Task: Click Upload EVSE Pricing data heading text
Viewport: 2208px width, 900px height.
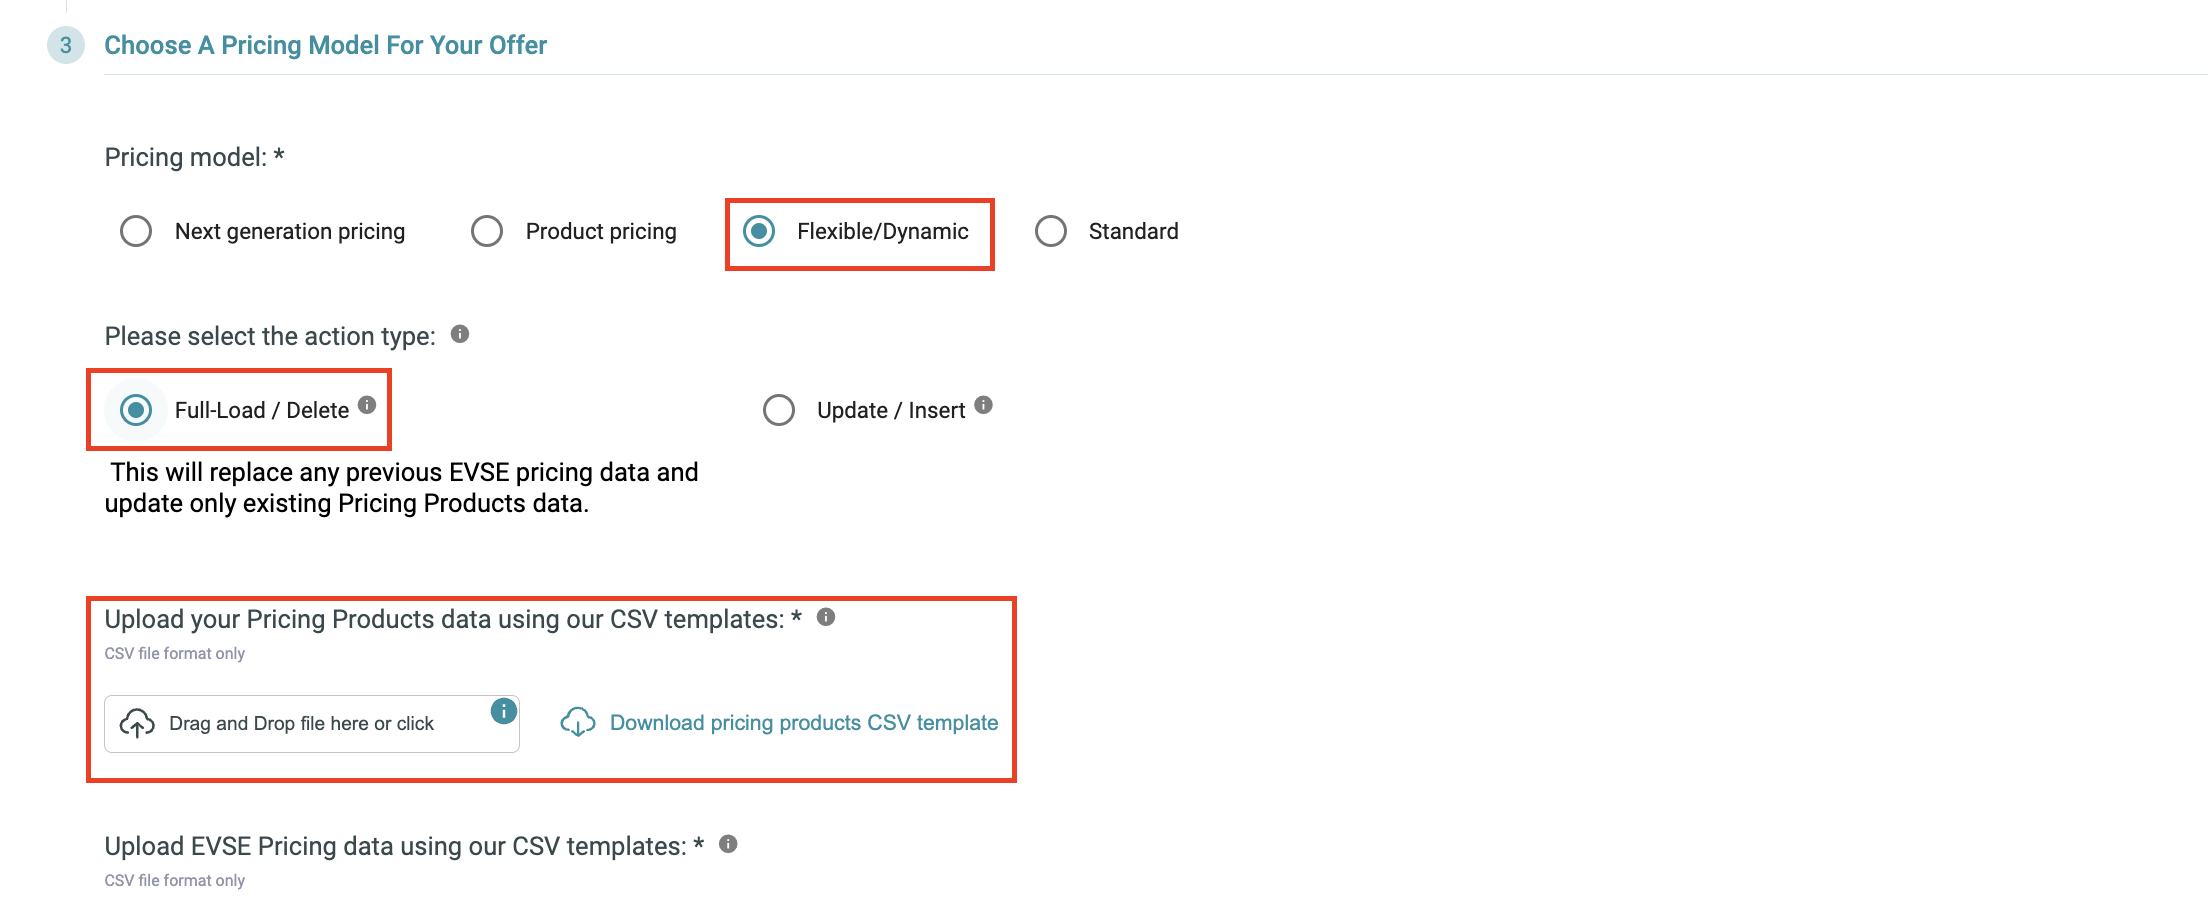Action: tap(404, 846)
